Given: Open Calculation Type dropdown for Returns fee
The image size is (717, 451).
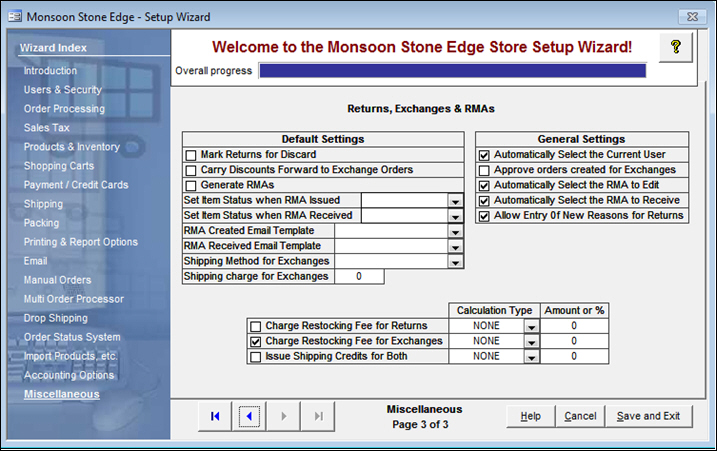Looking at the screenshot, I should (532, 326).
